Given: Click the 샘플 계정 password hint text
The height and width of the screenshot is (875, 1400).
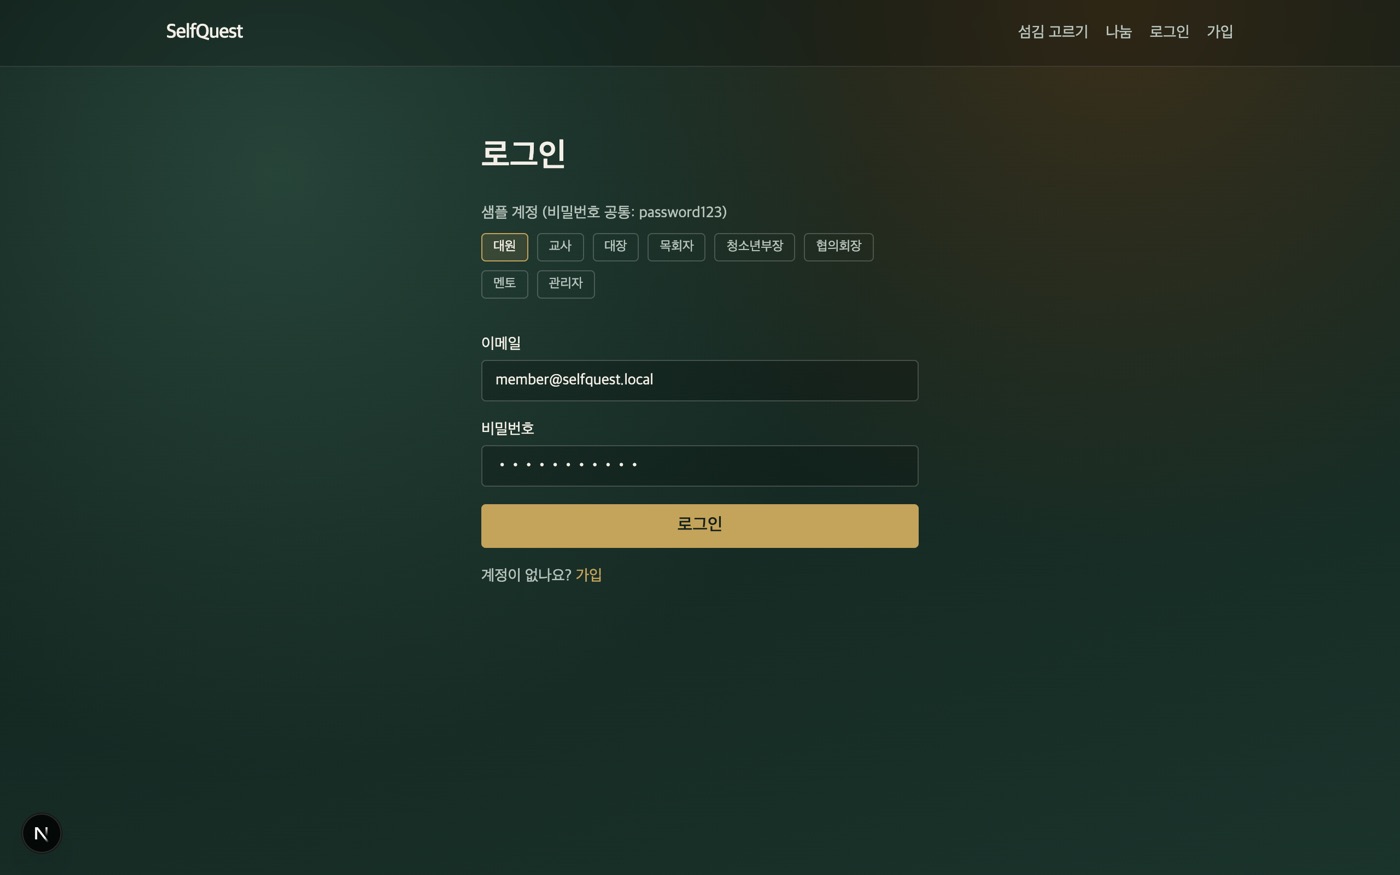Looking at the screenshot, I should click(x=604, y=212).
